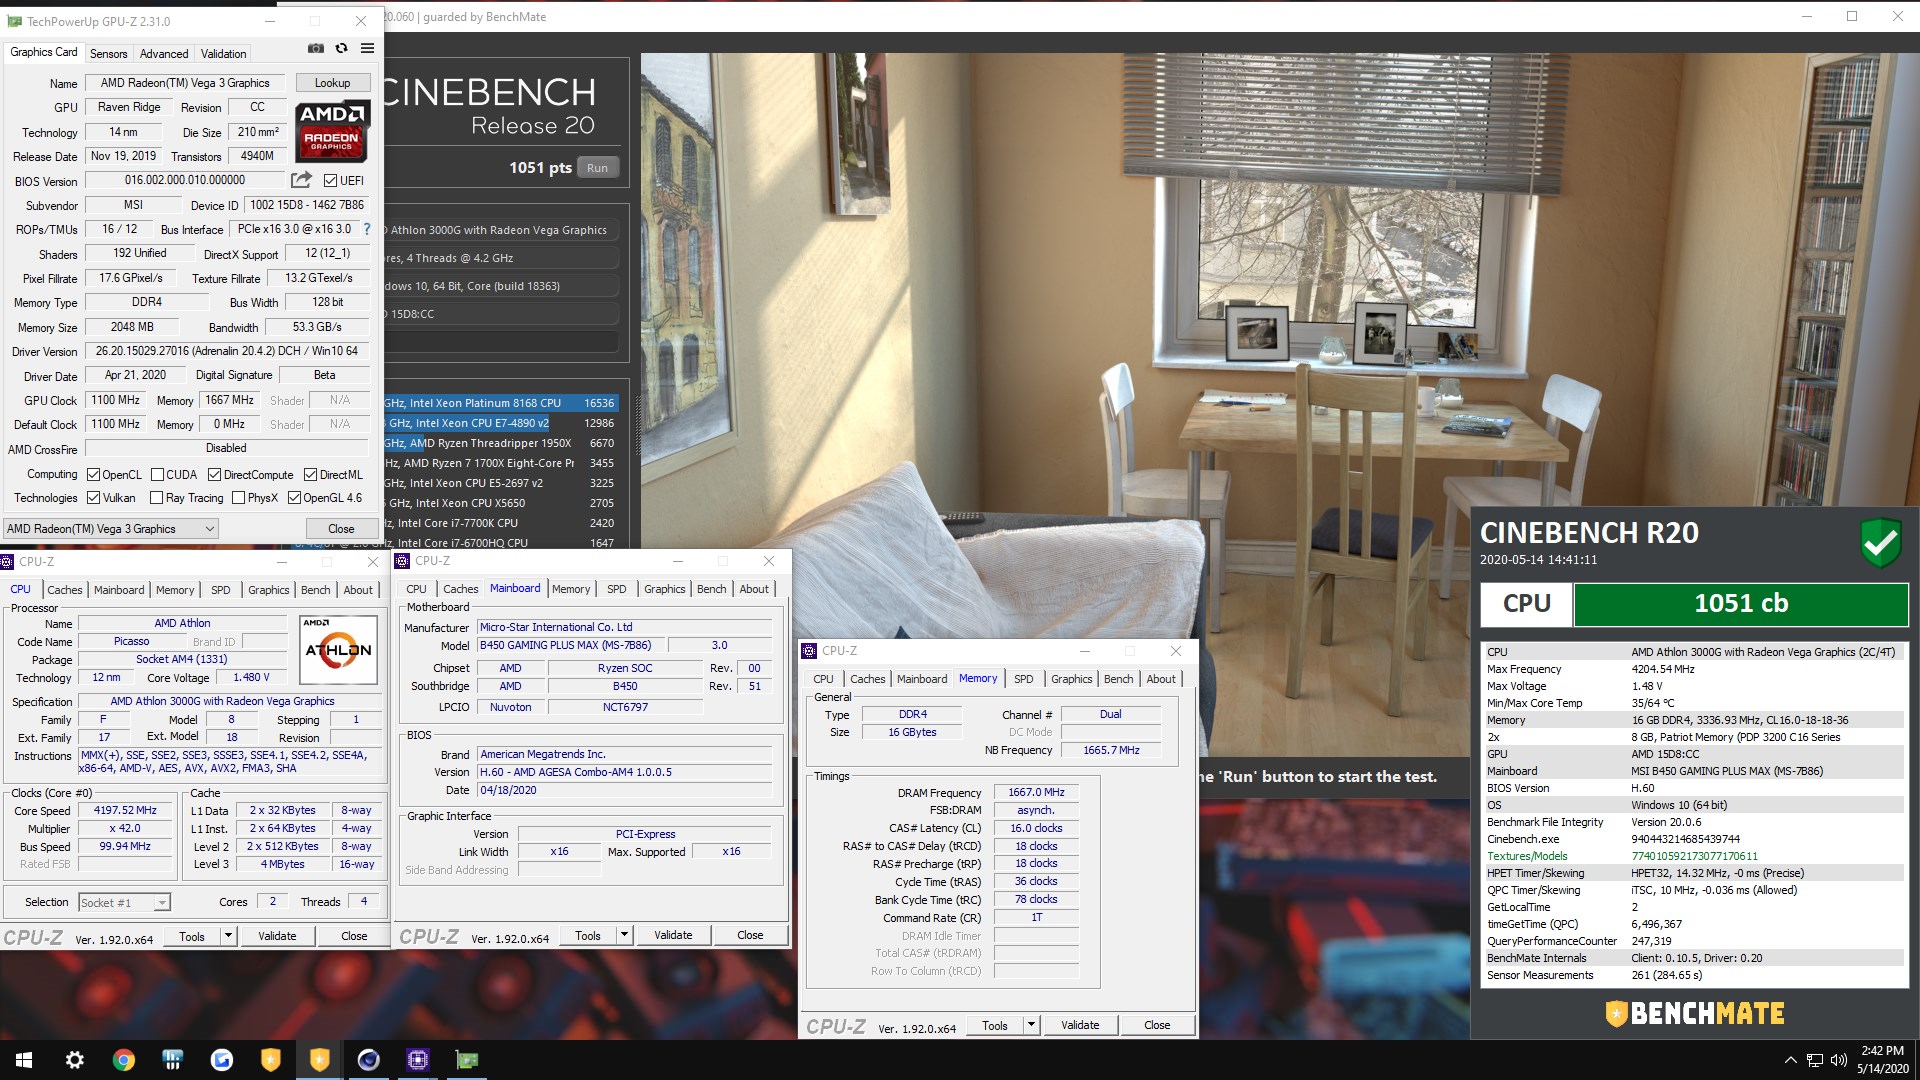Open Bench tab in CPU-Z Mainboard window
Image resolution: width=1920 pixels, height=1080 pixels.
pyautogui.click(x=711, y=589)
